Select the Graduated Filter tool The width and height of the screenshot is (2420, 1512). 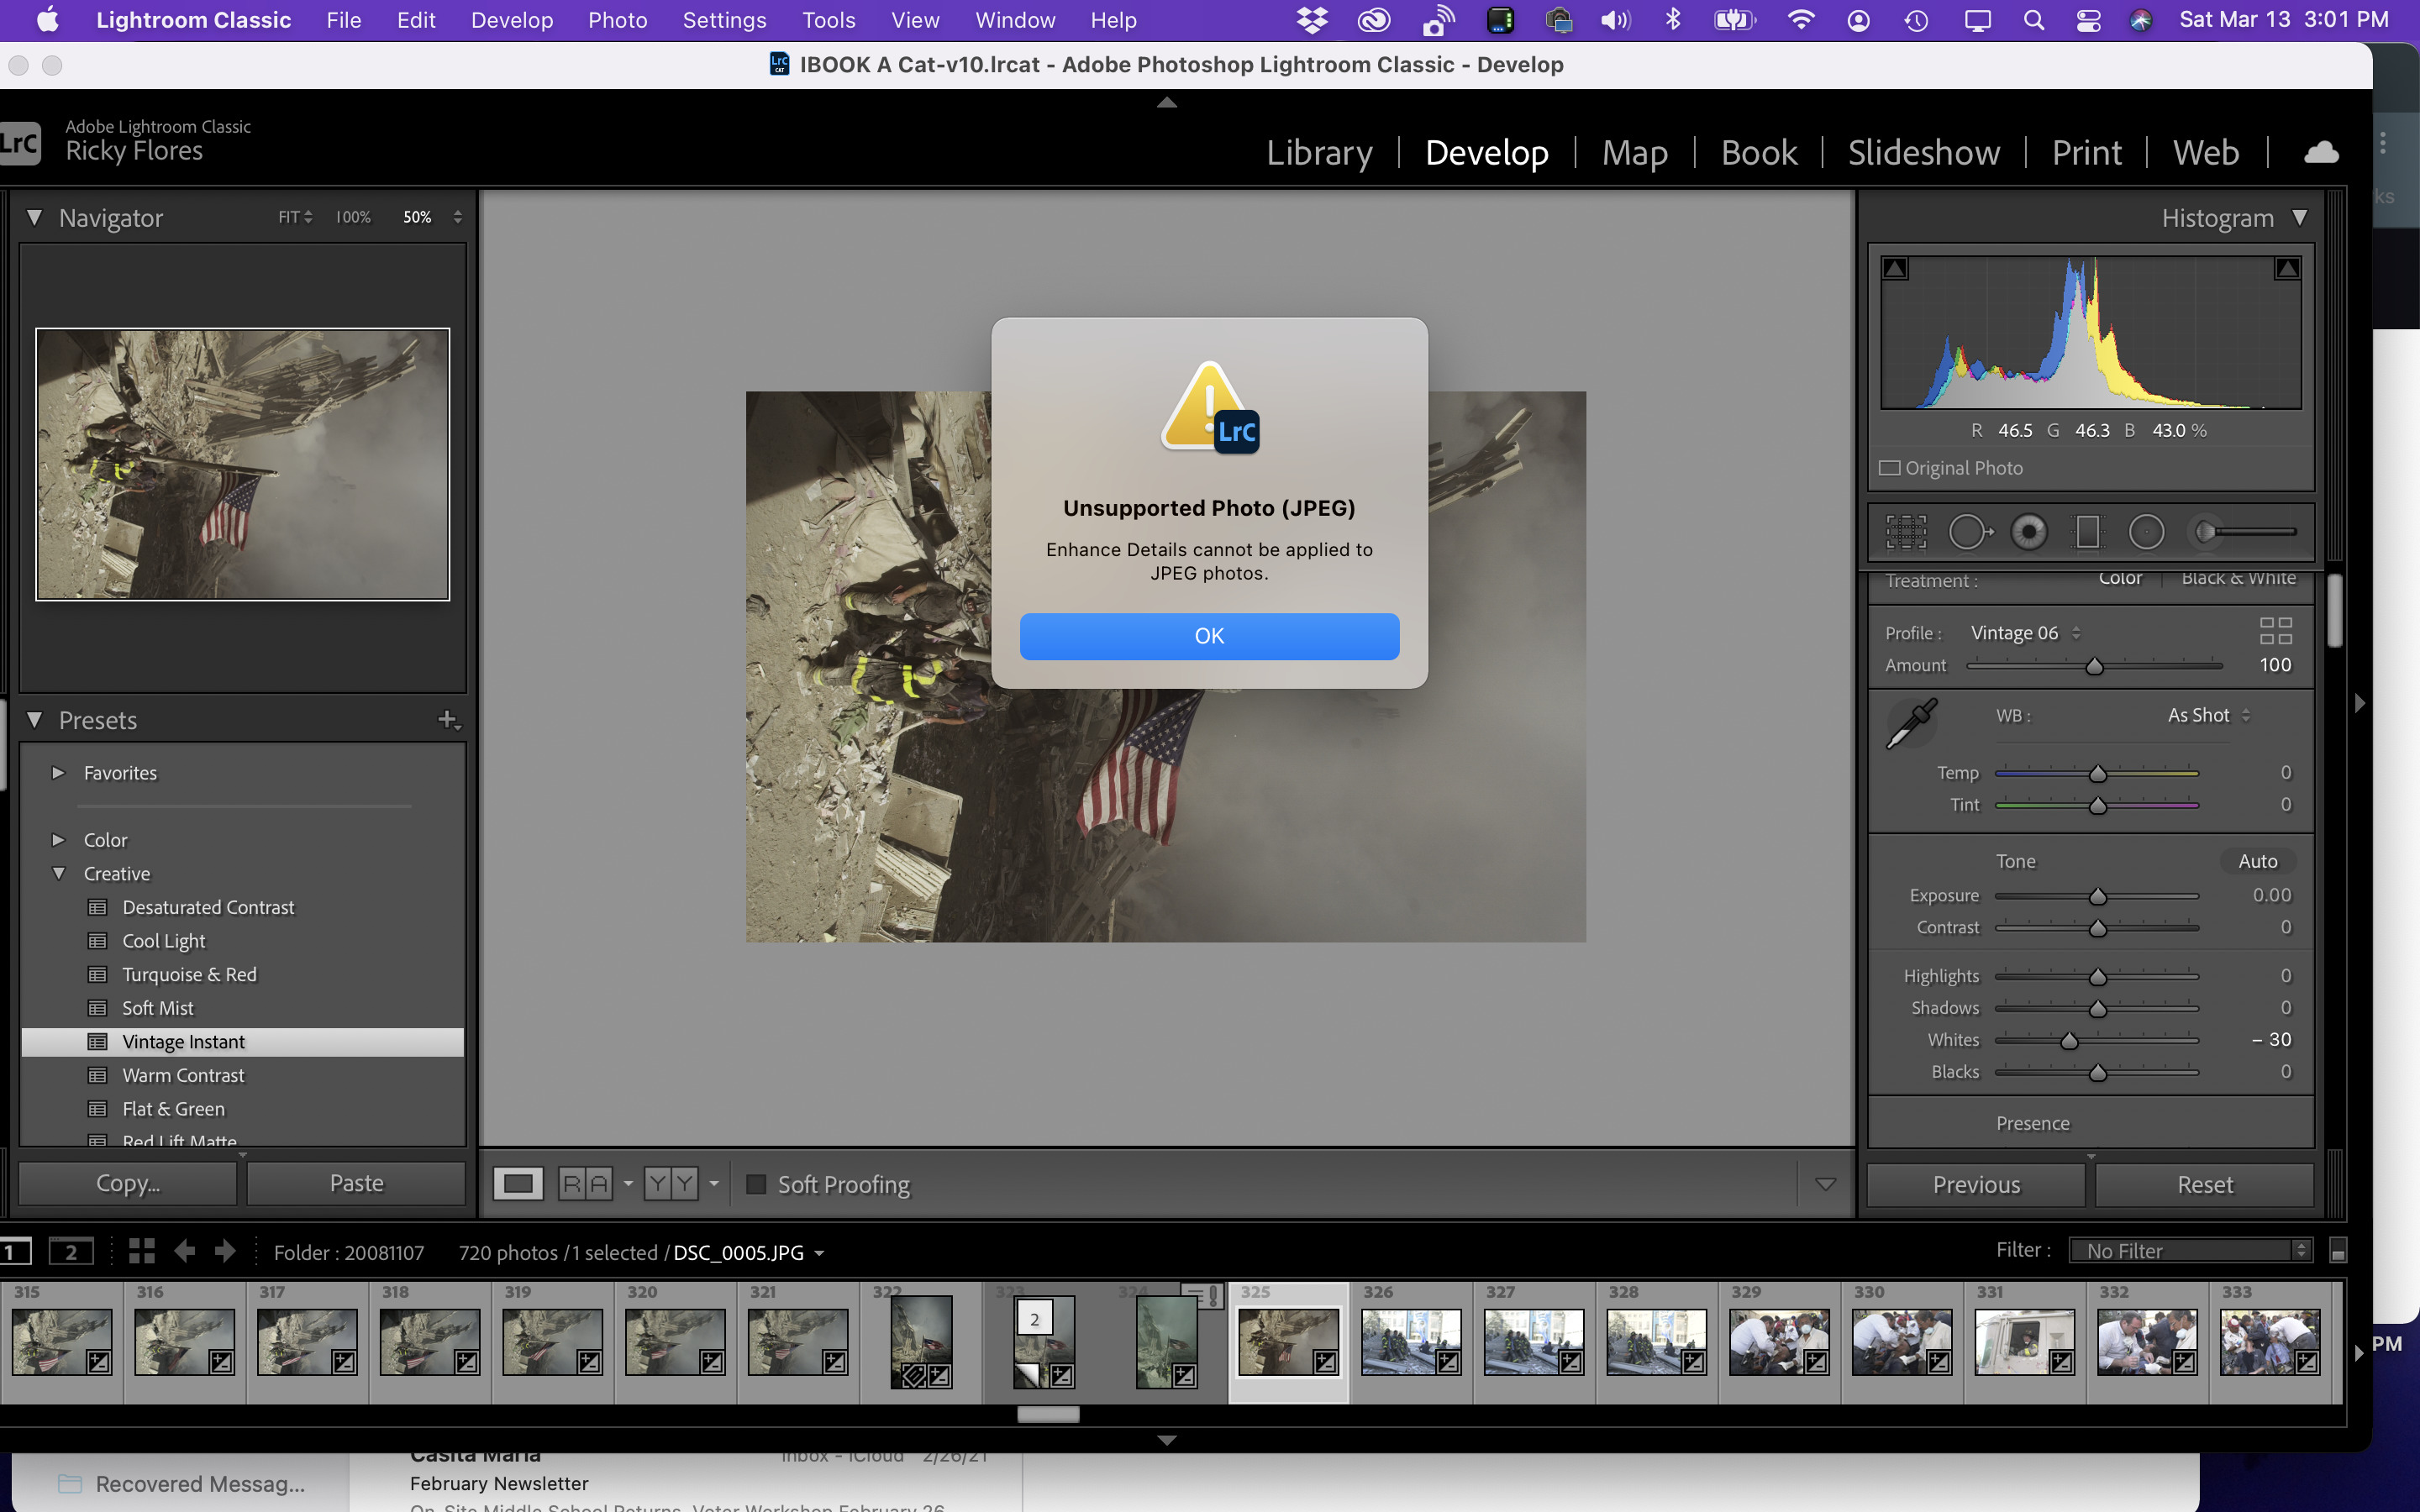[2087, 532]
